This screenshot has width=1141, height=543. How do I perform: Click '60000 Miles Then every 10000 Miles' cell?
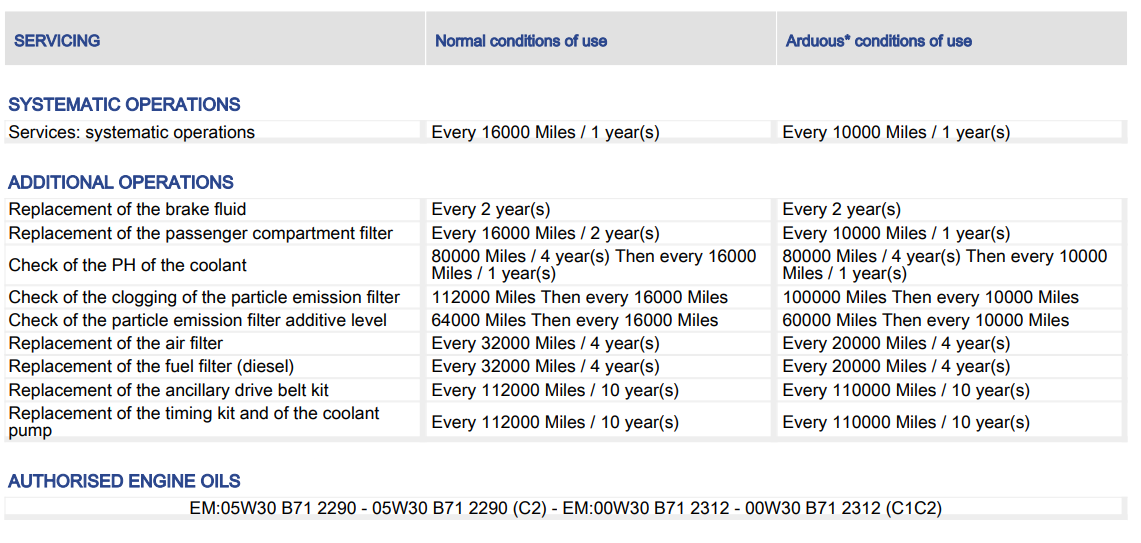coord(926,320)
